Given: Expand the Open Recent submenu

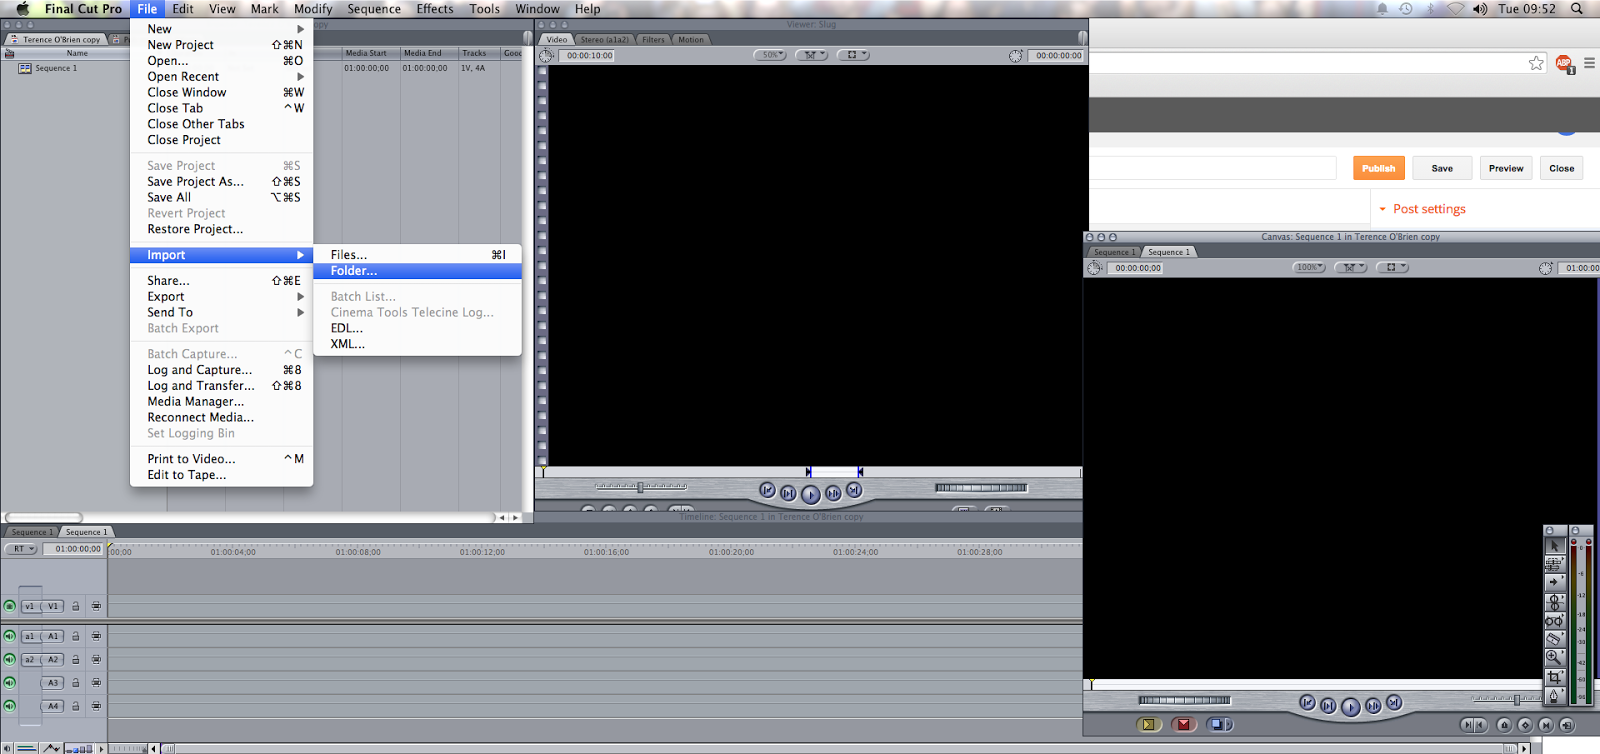Looking at the screenshot, I should 221,77.
